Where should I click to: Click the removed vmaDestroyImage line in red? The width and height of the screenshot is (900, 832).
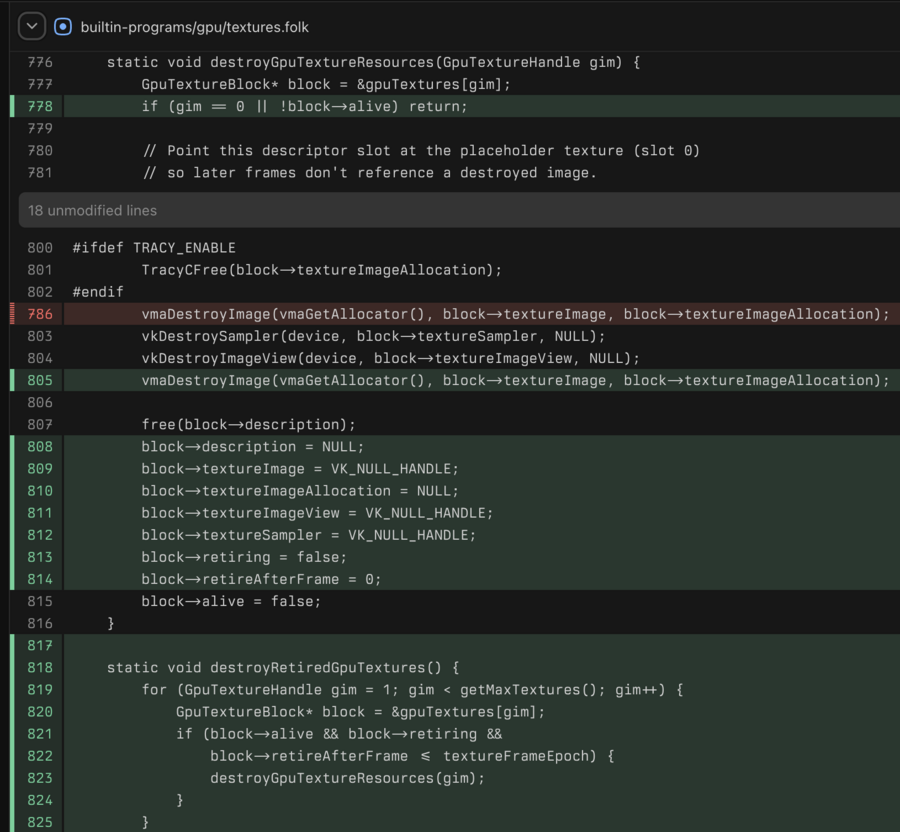pyautogui.click(x=515, y=314)
